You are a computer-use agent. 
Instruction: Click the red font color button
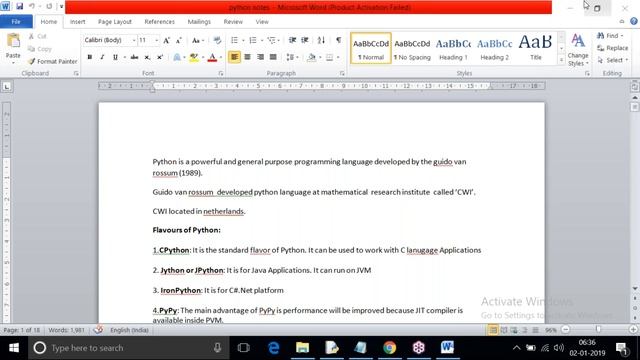coord(212,57)
